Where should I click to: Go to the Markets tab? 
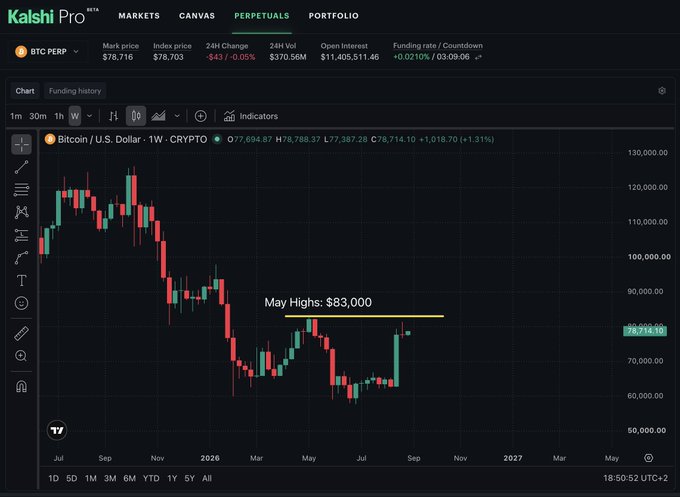(139, 16)
